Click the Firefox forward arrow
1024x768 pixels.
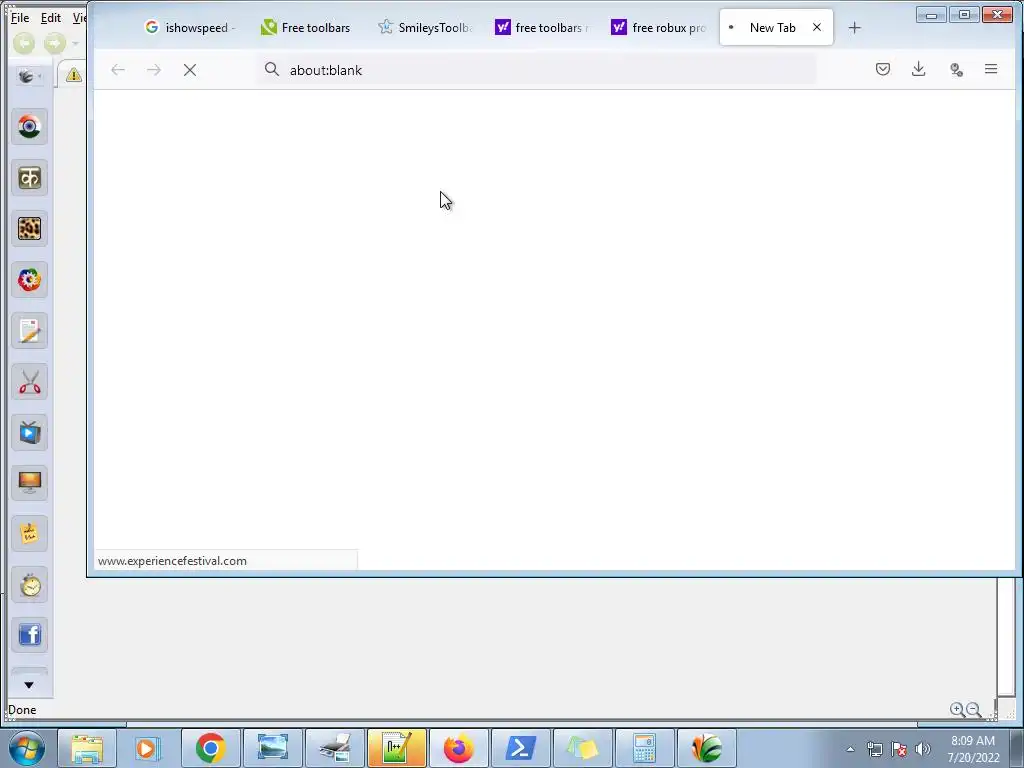coord(154,70)
